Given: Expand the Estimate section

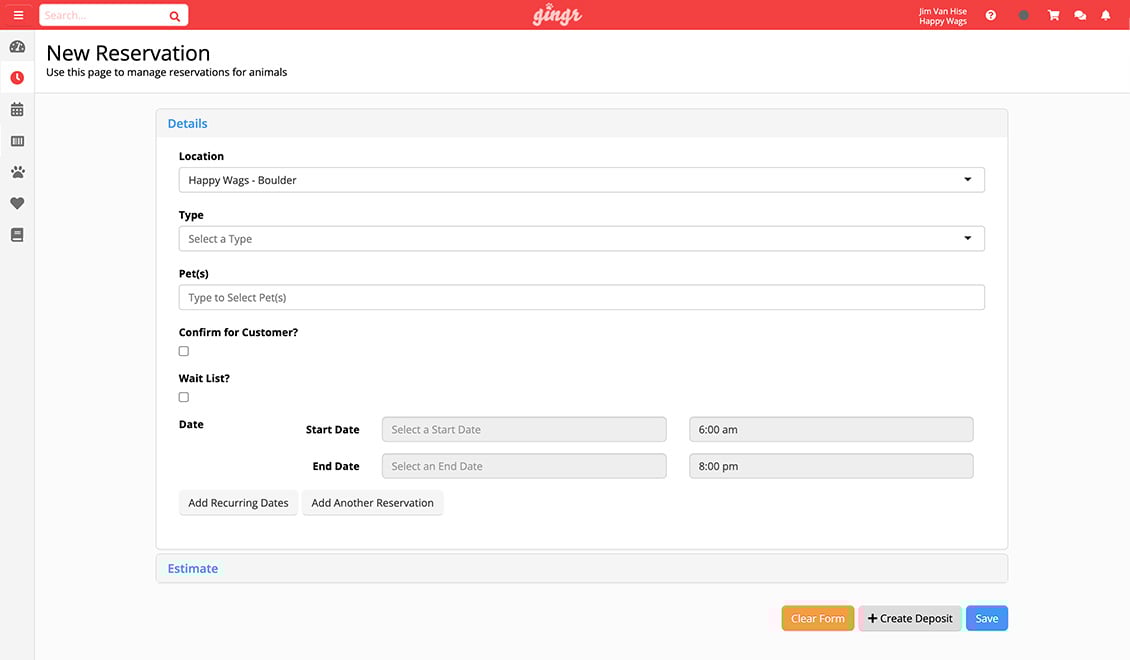Looking at the screenshot, I should click(x=192, y=567).
